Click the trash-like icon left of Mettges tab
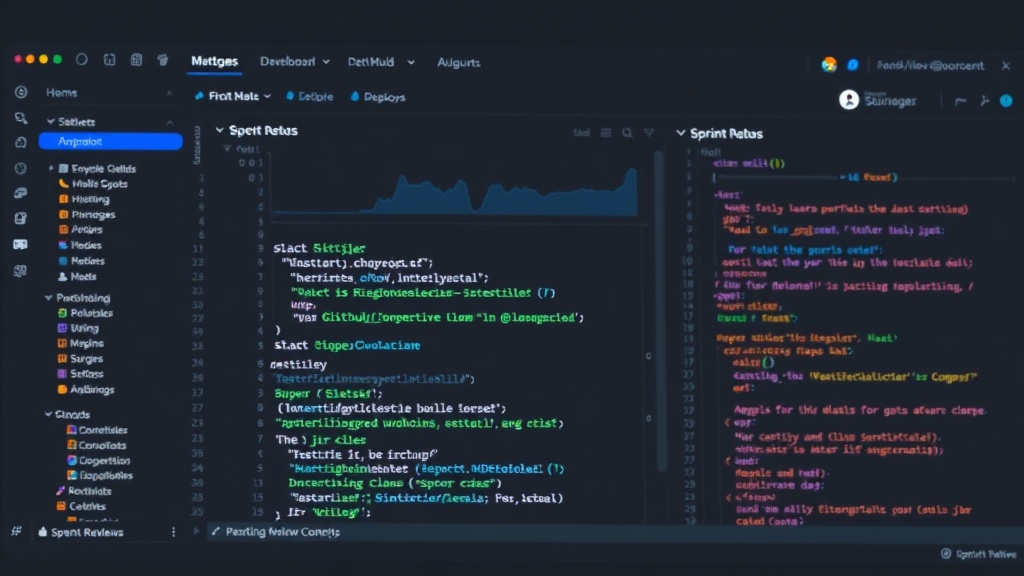The height and width of the screenshot is (576, 1024). tap(163, 60)
